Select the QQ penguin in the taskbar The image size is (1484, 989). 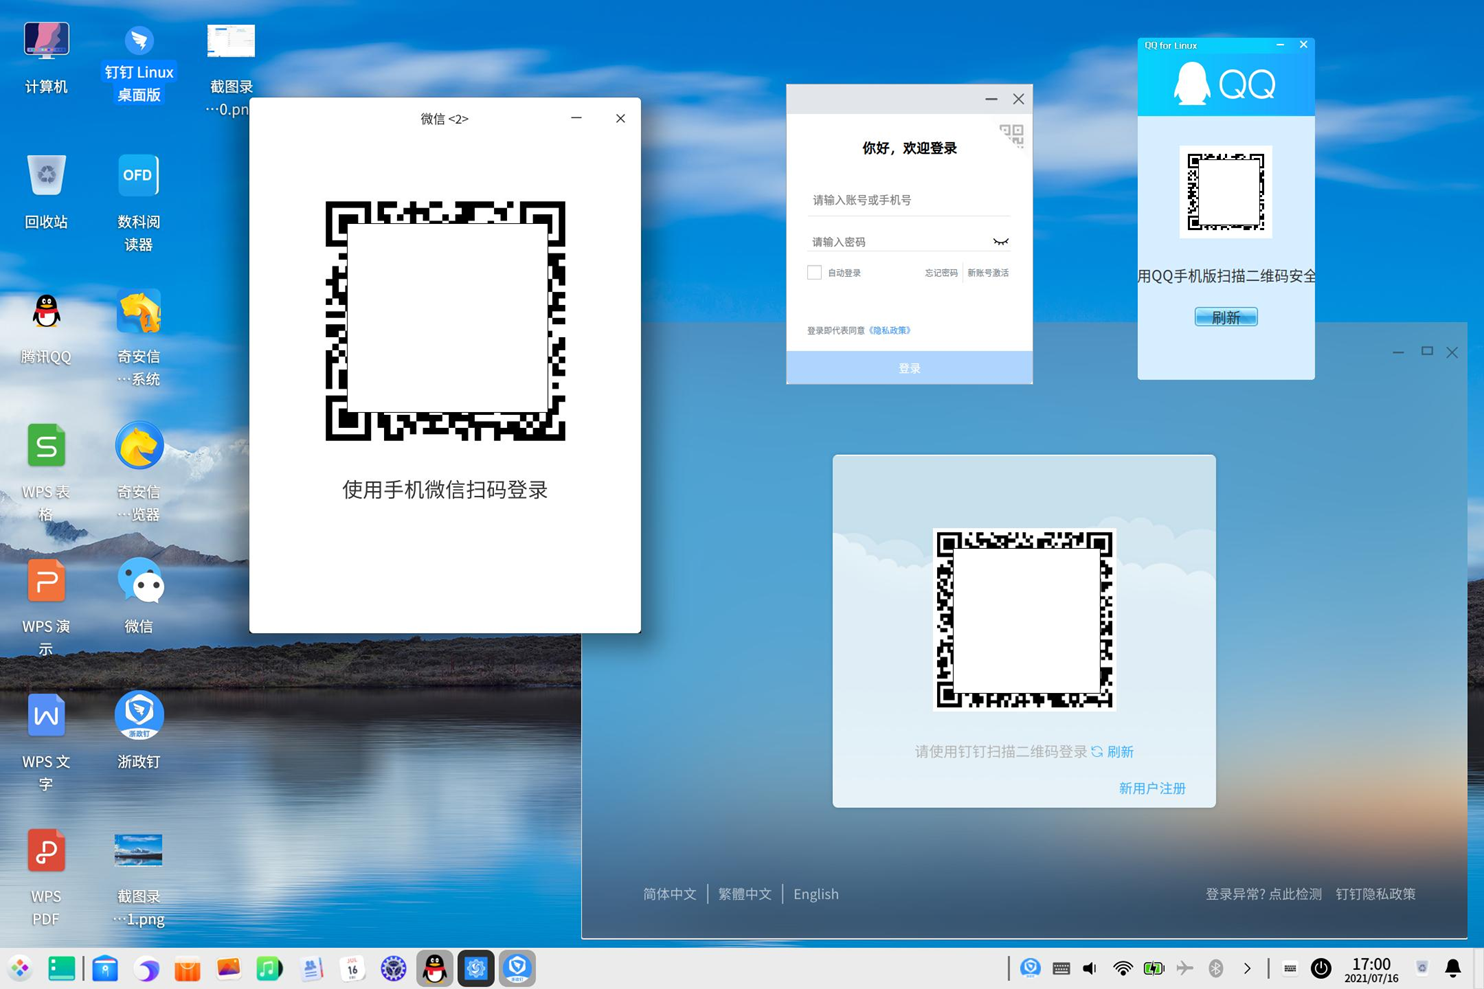pos(435,968)
